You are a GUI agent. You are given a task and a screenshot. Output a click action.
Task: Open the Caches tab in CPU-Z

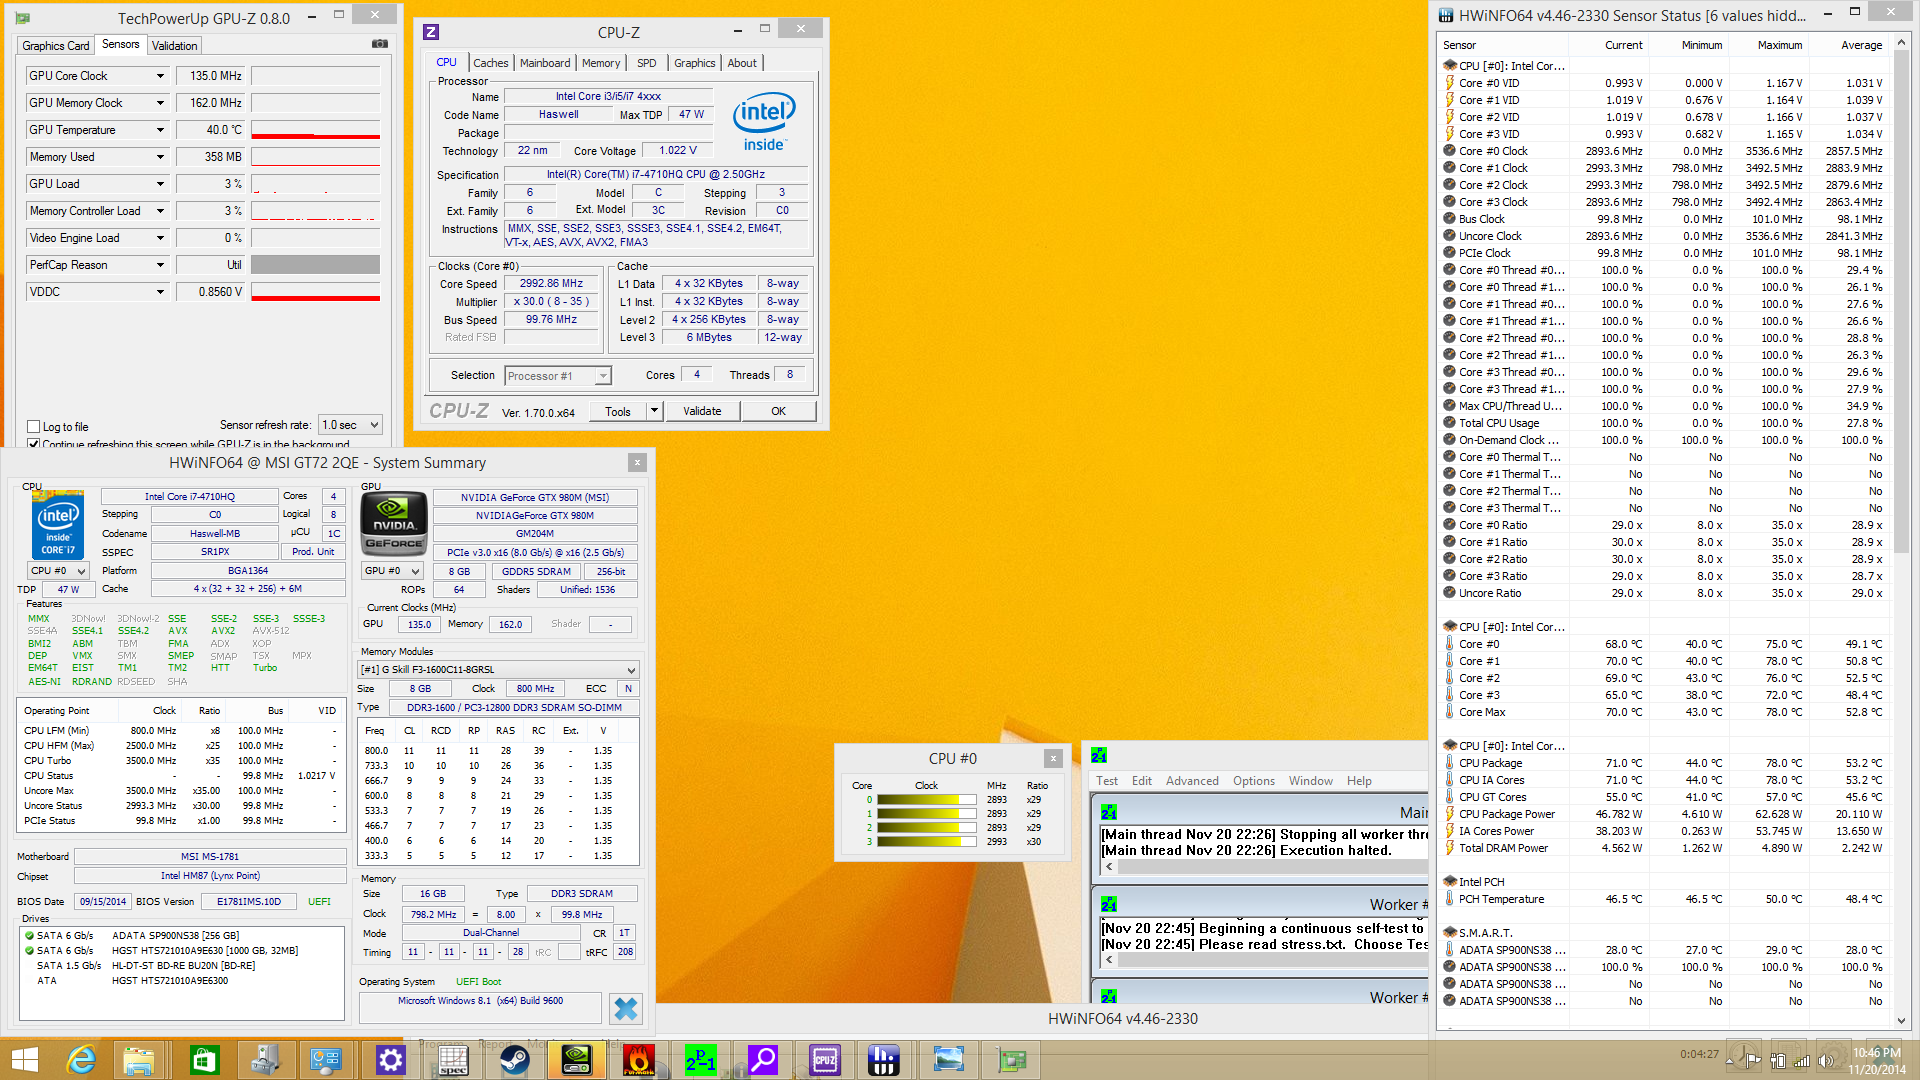point(491,63)
